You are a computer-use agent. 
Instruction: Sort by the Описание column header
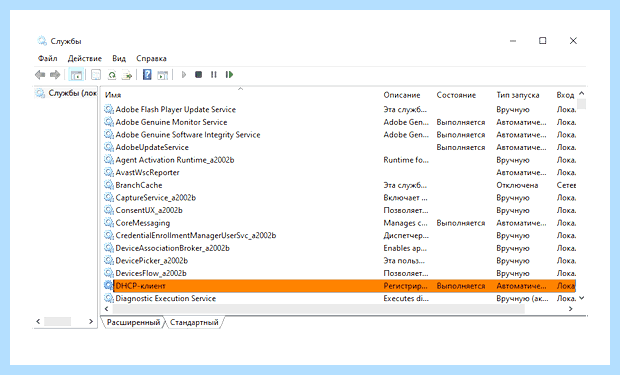click(x=402, y=95)
